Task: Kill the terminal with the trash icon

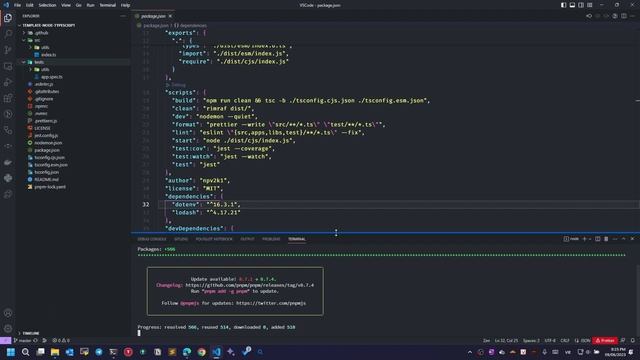Action: pos(606,239)
